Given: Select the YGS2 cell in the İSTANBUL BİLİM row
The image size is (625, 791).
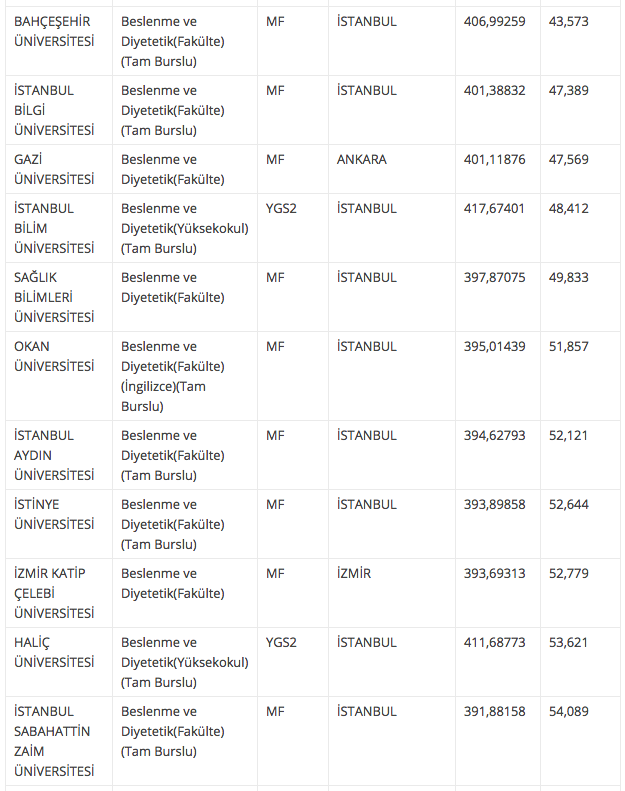Looking at the screenshot, I should (x=281, y=208).
